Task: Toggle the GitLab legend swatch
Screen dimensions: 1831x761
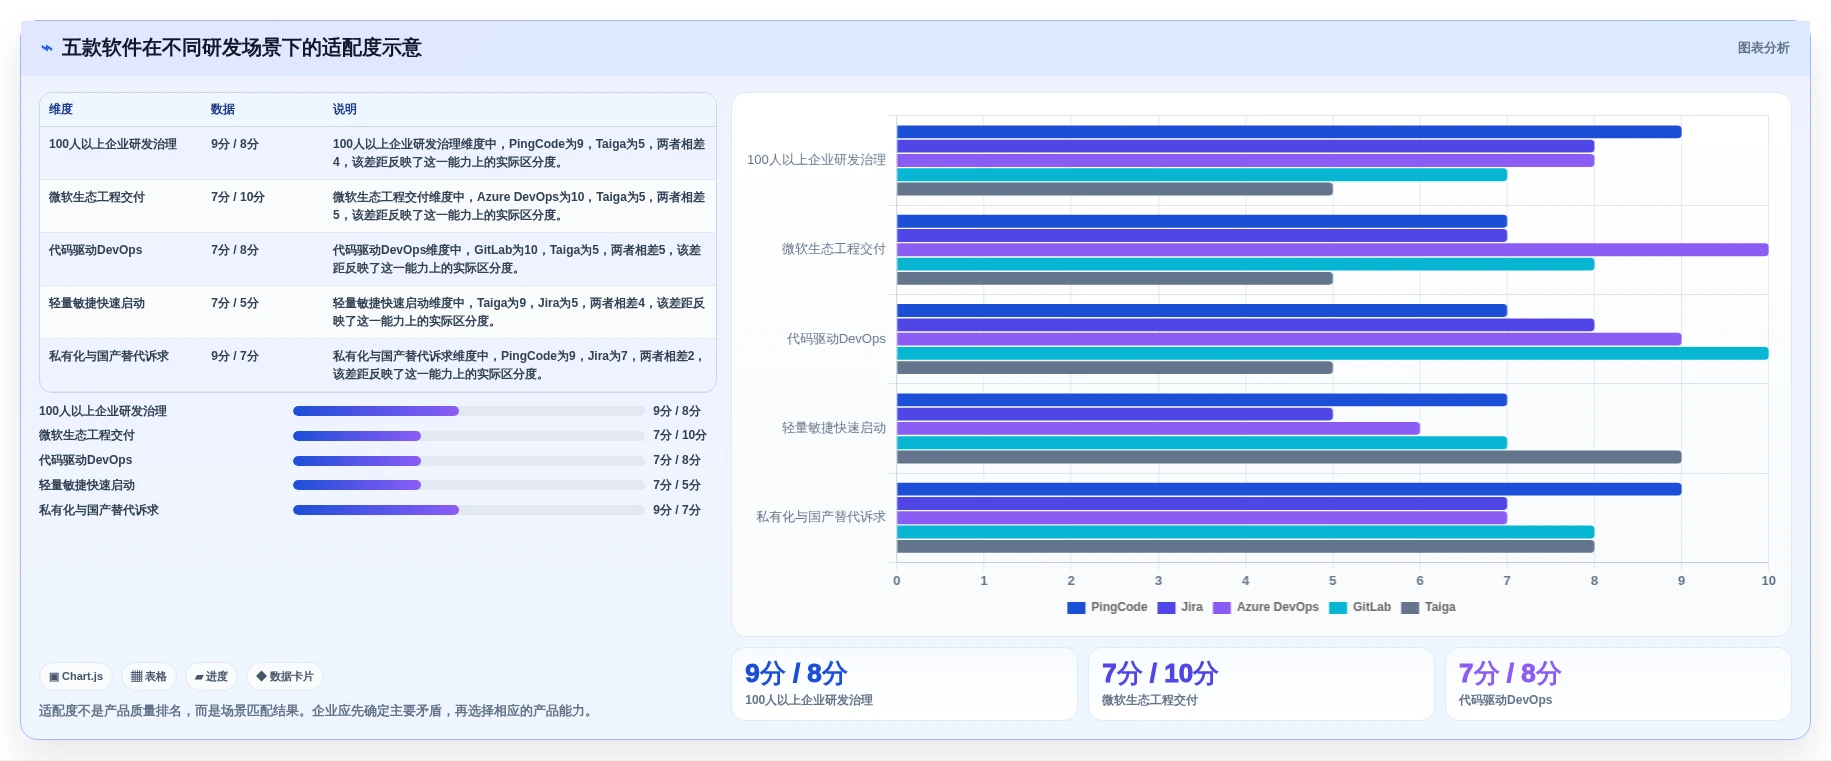Action: (1338, 608)
